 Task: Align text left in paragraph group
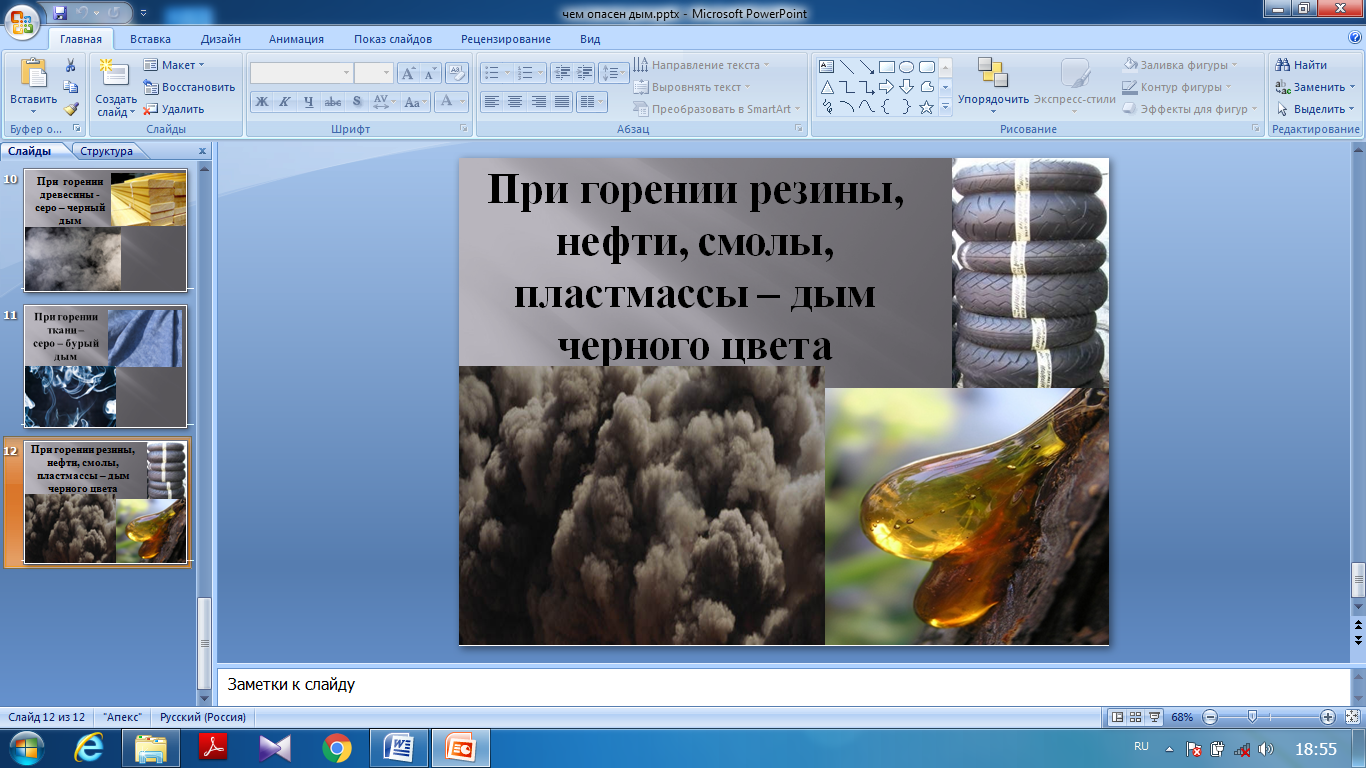coord(491,101)
